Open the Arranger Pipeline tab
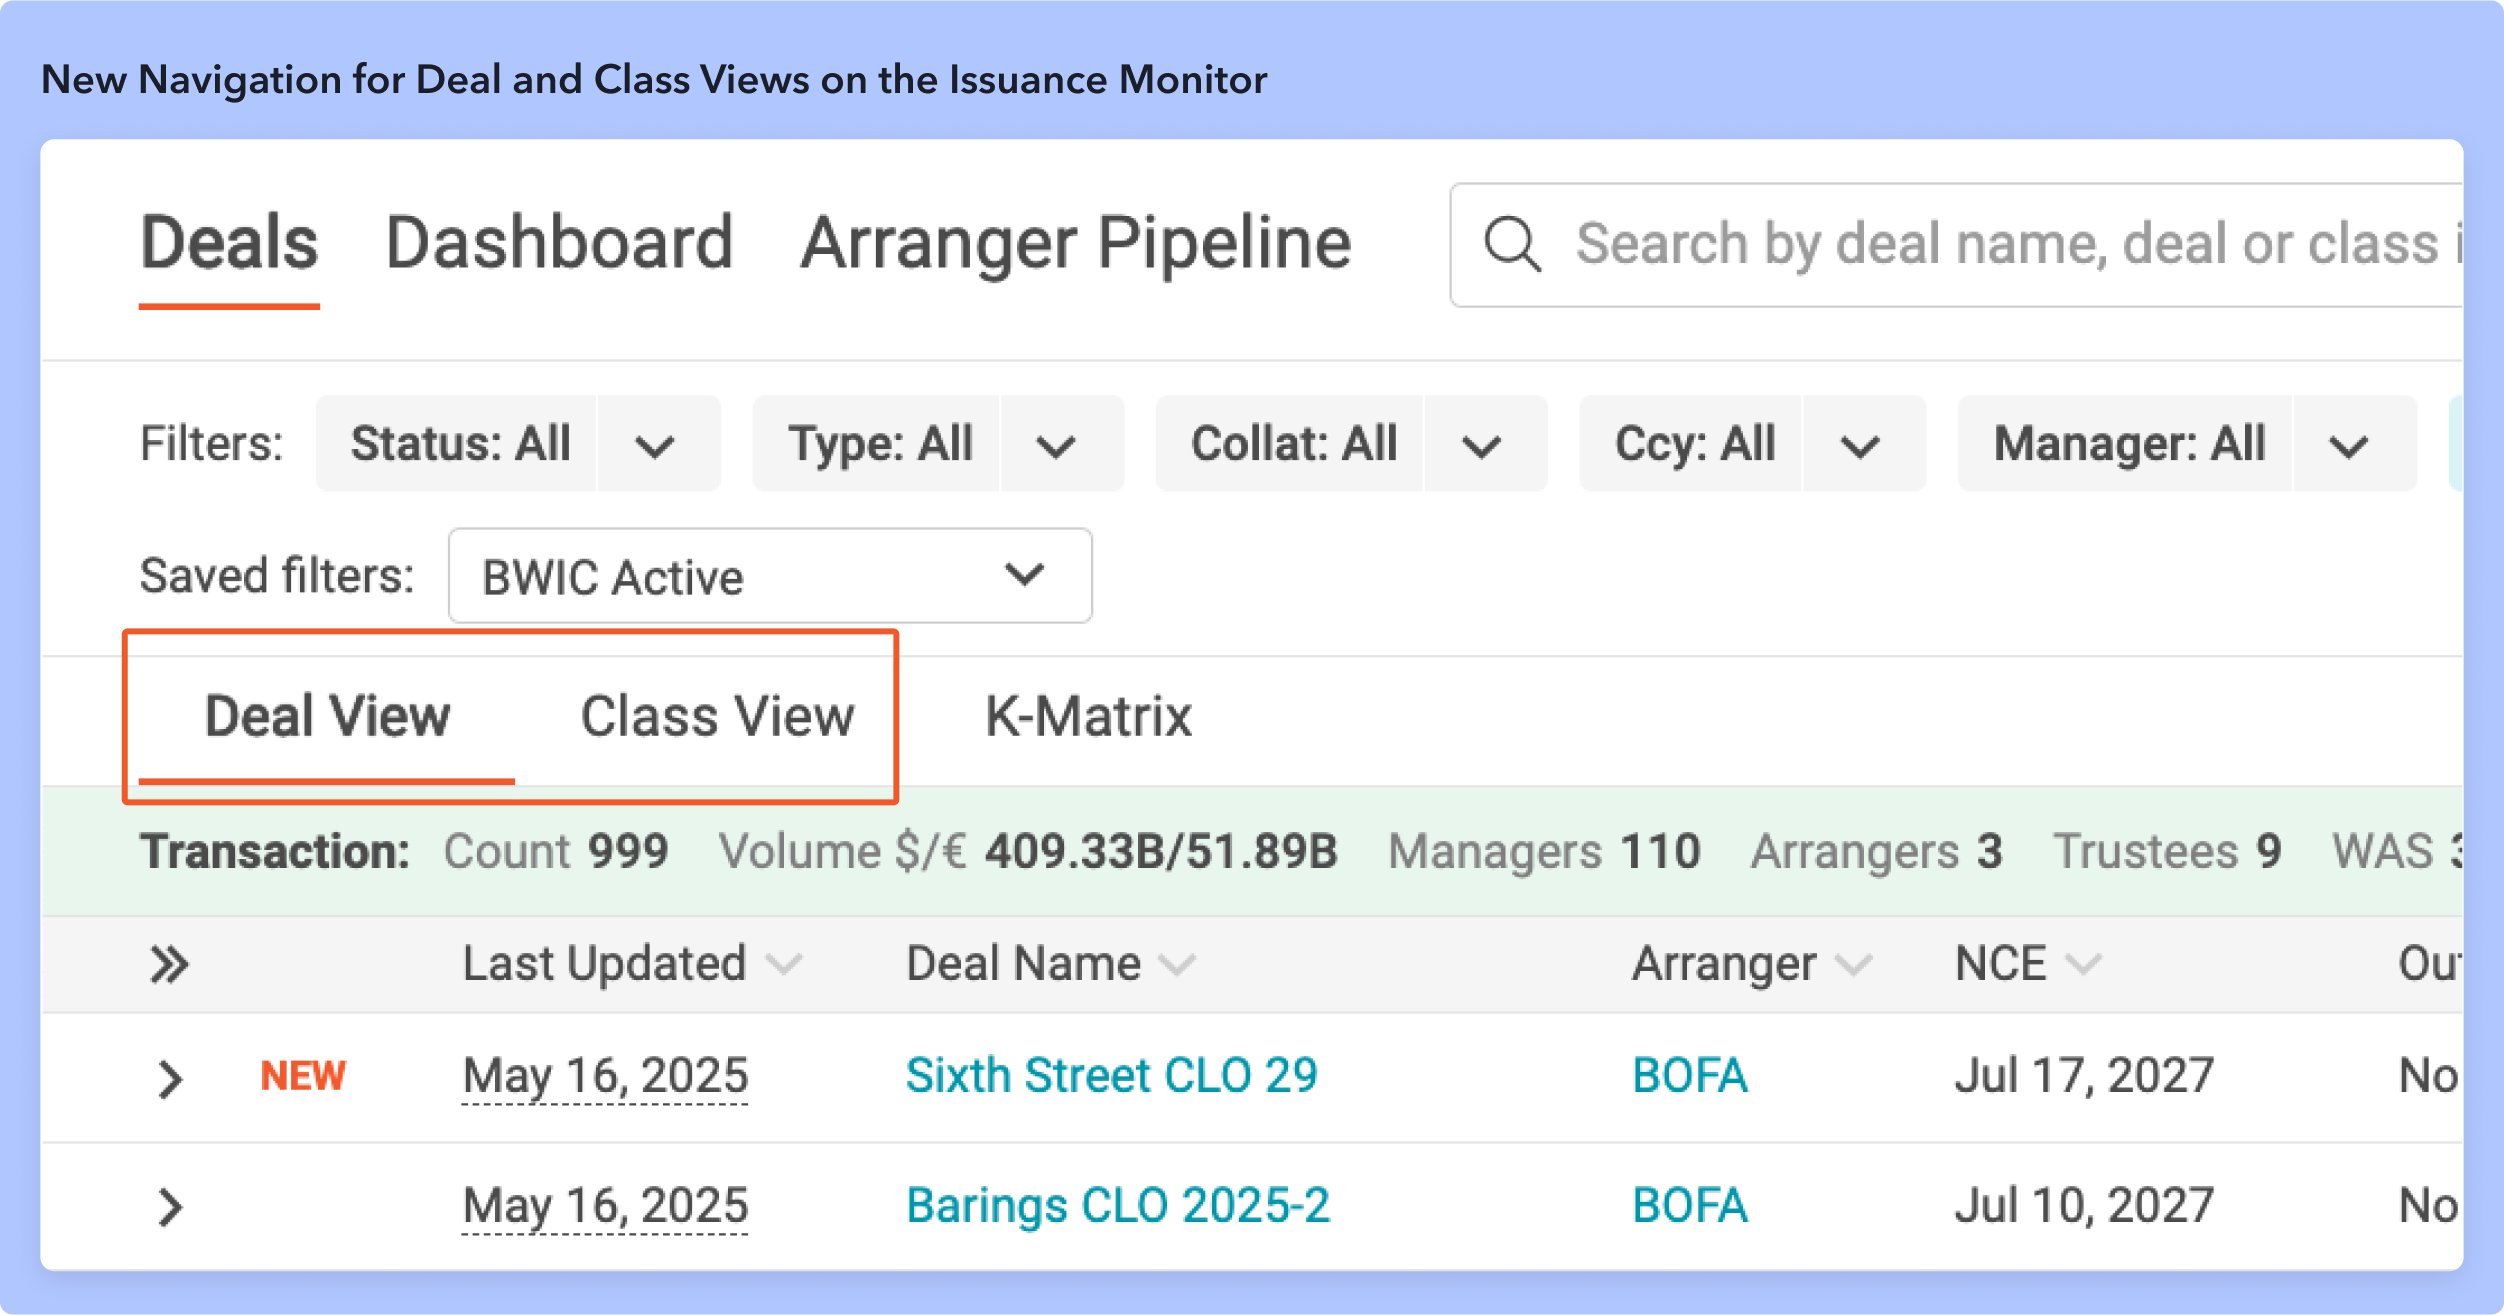The image size is (2504, 1315). pyautogui.click(x=1076, y=244)
